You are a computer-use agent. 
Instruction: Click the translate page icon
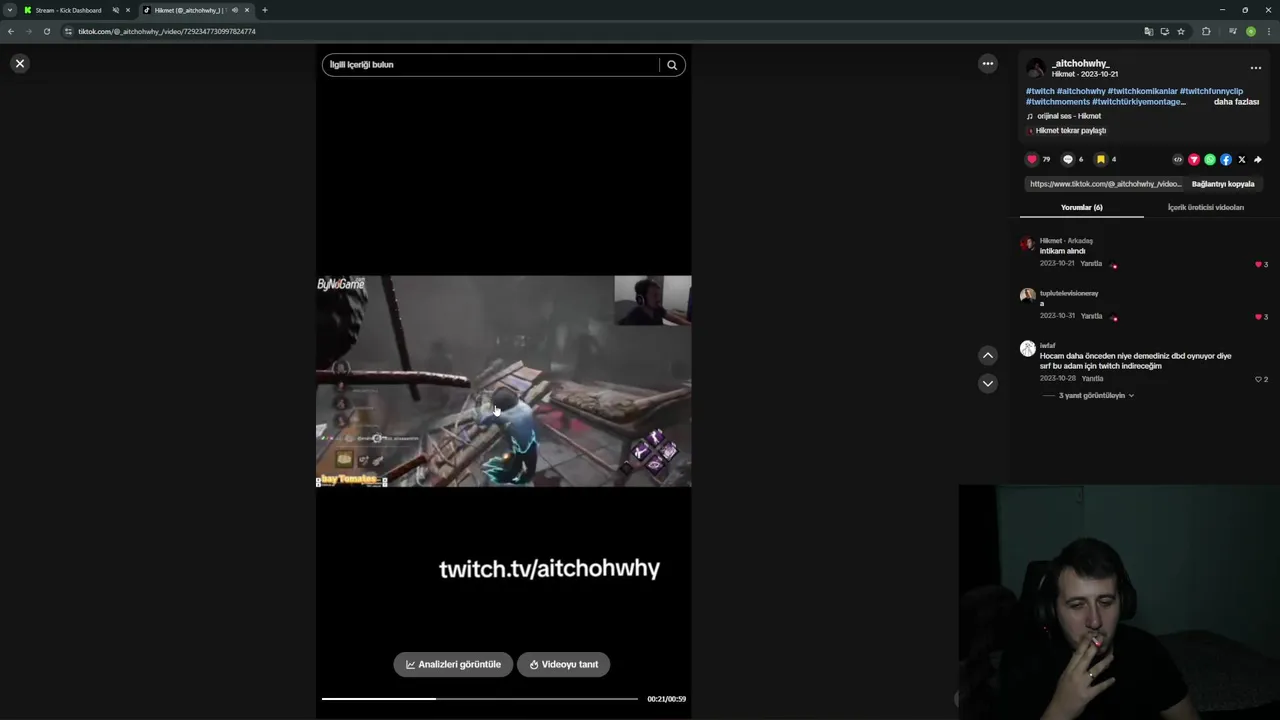pos(1149,31)
